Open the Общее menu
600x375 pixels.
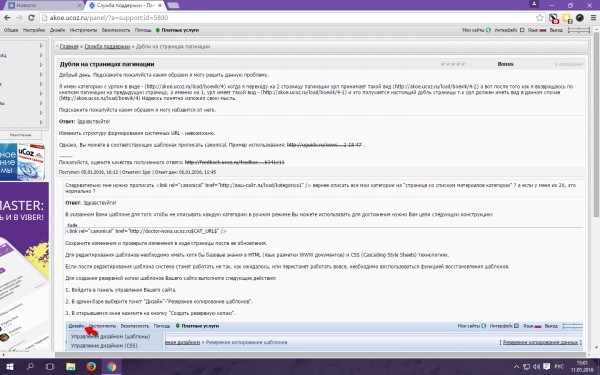pos(11,30)
